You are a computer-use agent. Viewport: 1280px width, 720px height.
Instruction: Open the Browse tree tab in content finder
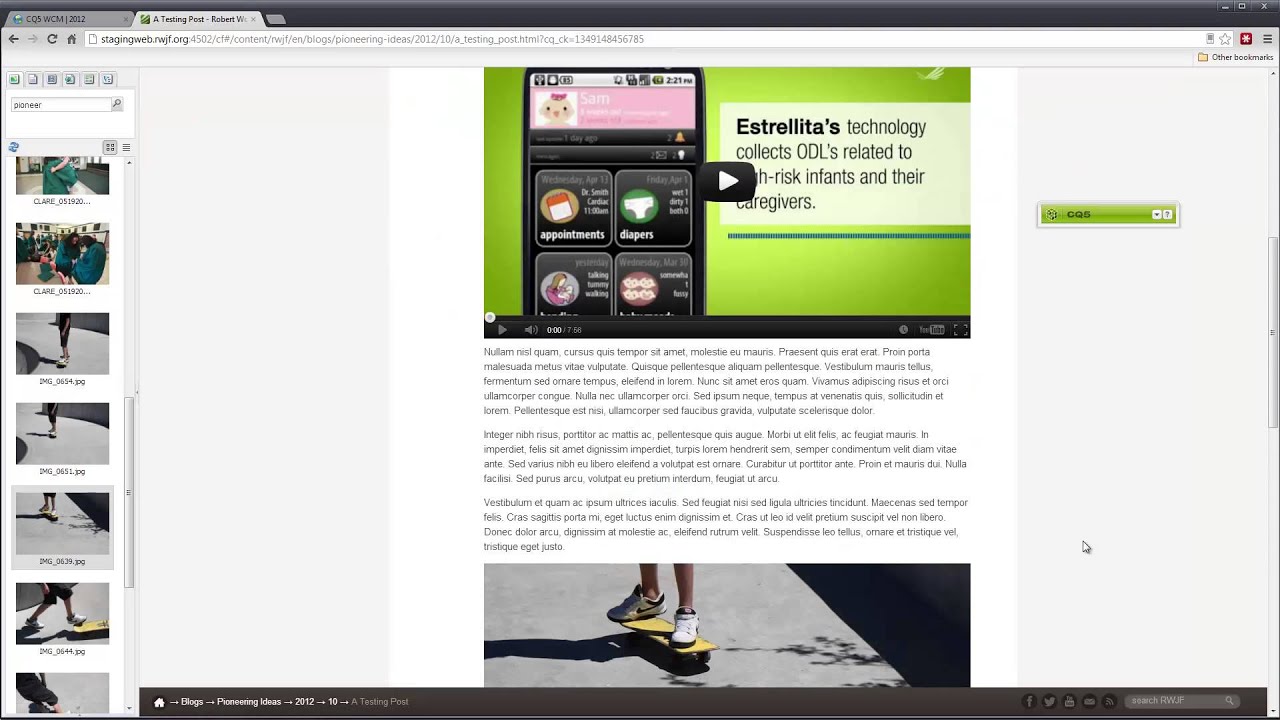click(108, 79)
